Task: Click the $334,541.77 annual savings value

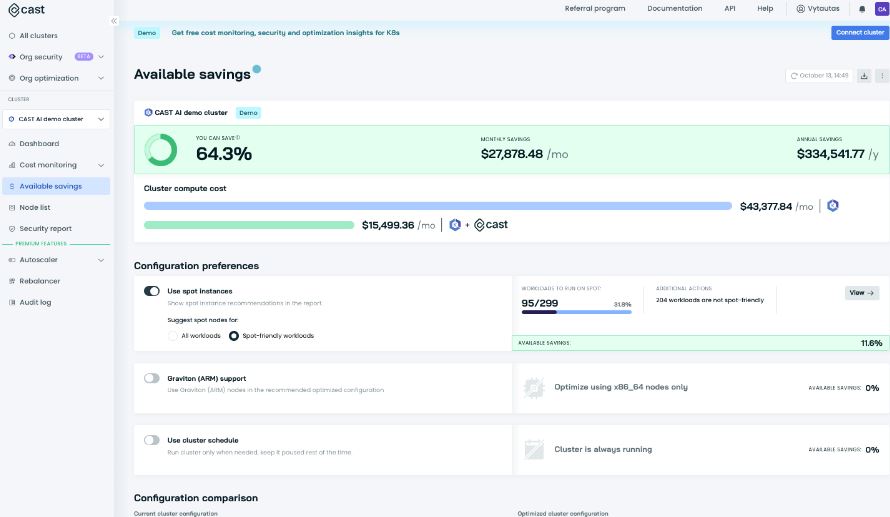Action: point(830,154)
